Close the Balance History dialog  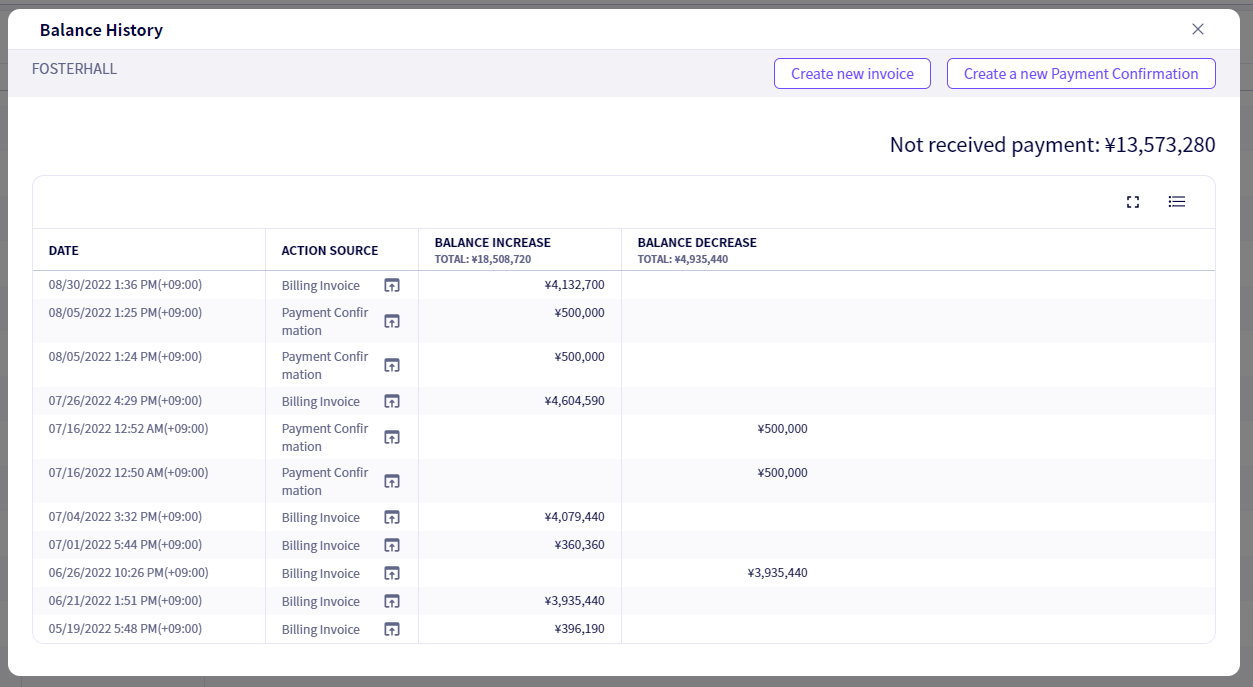pyautogui.click(x=1198, y=29)
